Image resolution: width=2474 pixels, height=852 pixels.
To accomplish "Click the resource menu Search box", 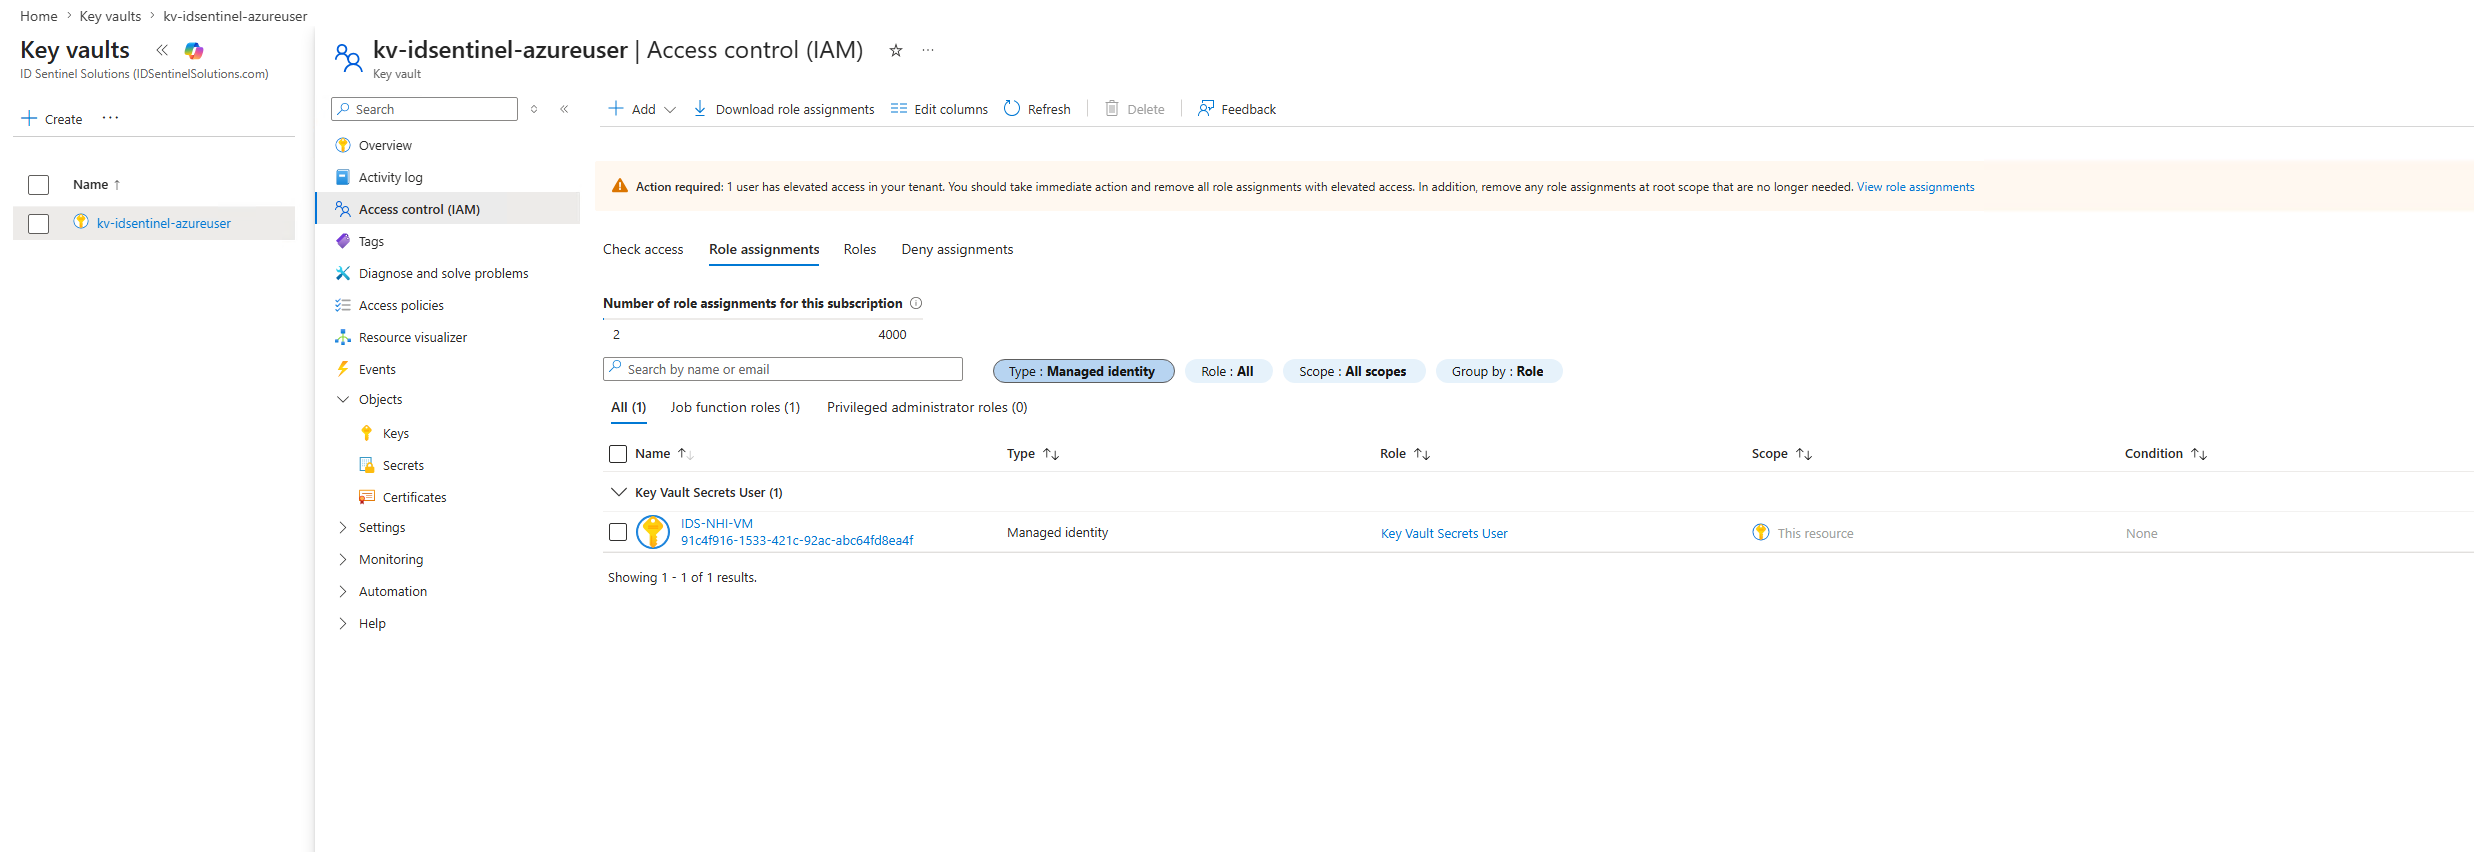I will click(424, 109).
